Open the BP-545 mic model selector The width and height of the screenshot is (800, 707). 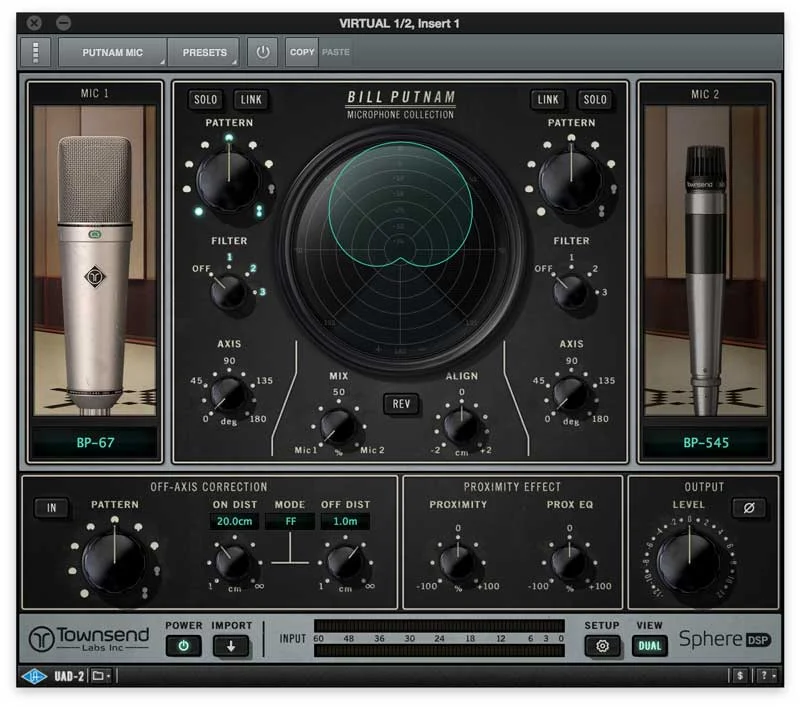point(705,442)
